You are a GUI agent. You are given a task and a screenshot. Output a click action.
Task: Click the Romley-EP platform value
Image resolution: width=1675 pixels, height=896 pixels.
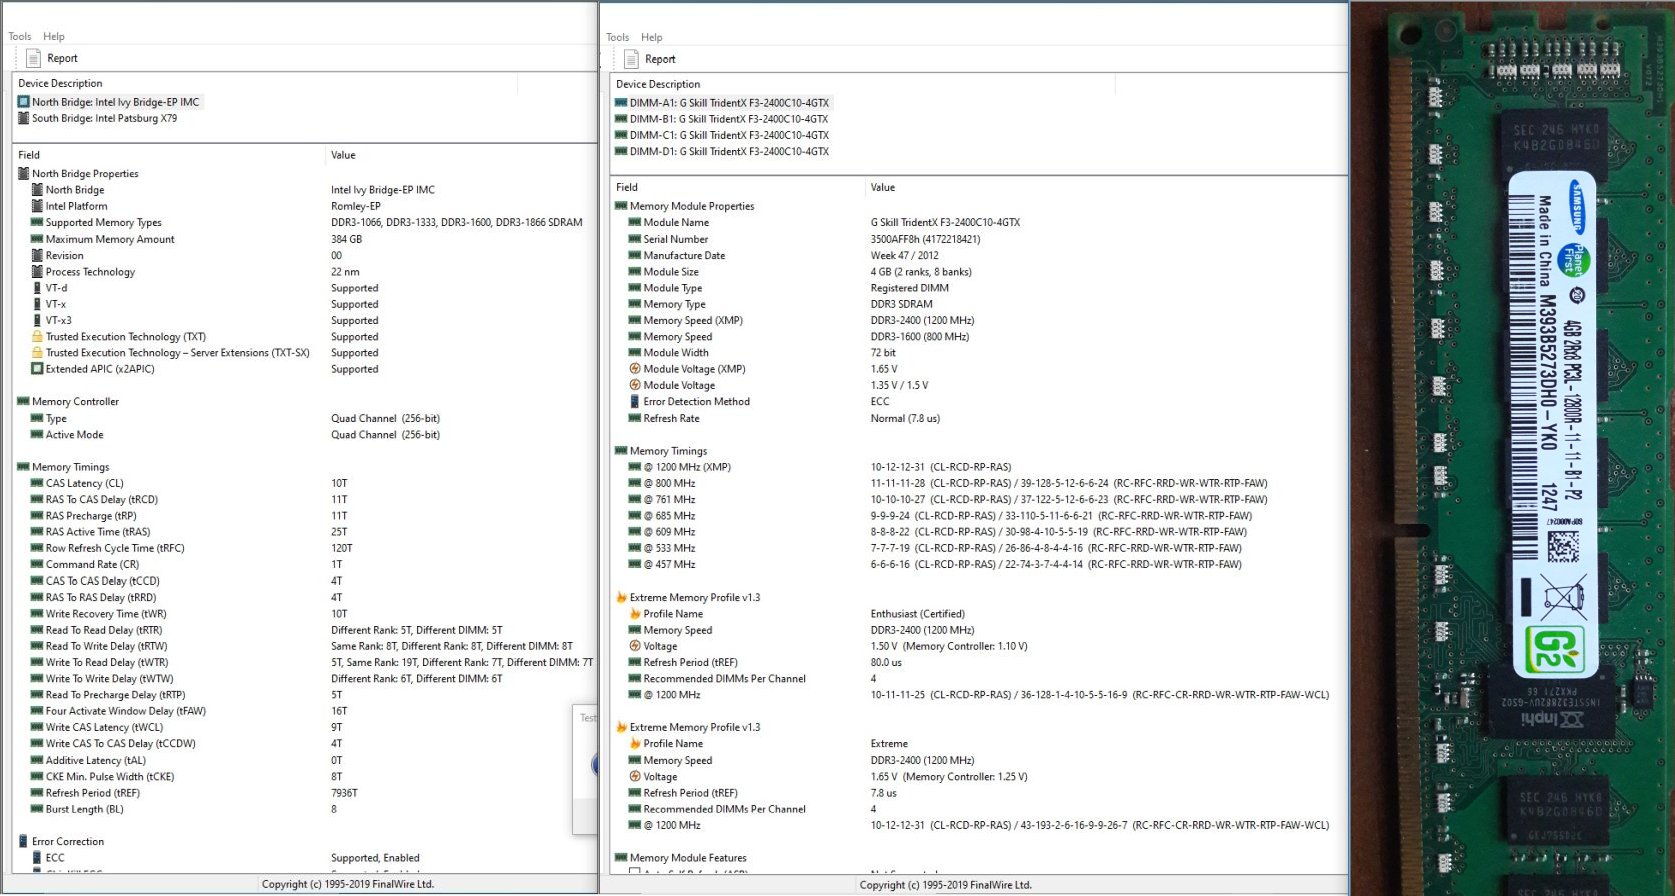tap(356, 206)
